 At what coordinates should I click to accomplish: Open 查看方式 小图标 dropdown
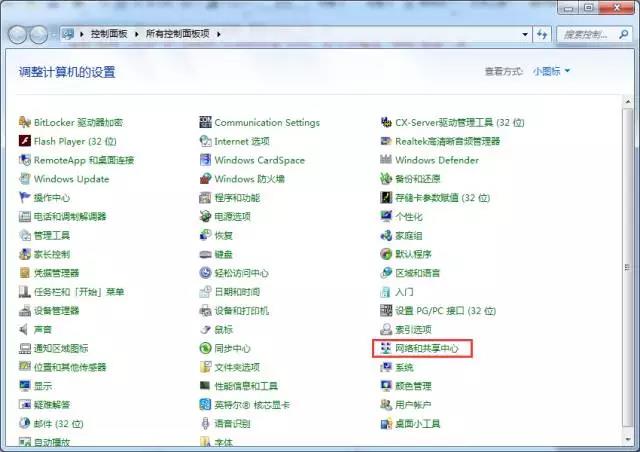coord(551,71)
